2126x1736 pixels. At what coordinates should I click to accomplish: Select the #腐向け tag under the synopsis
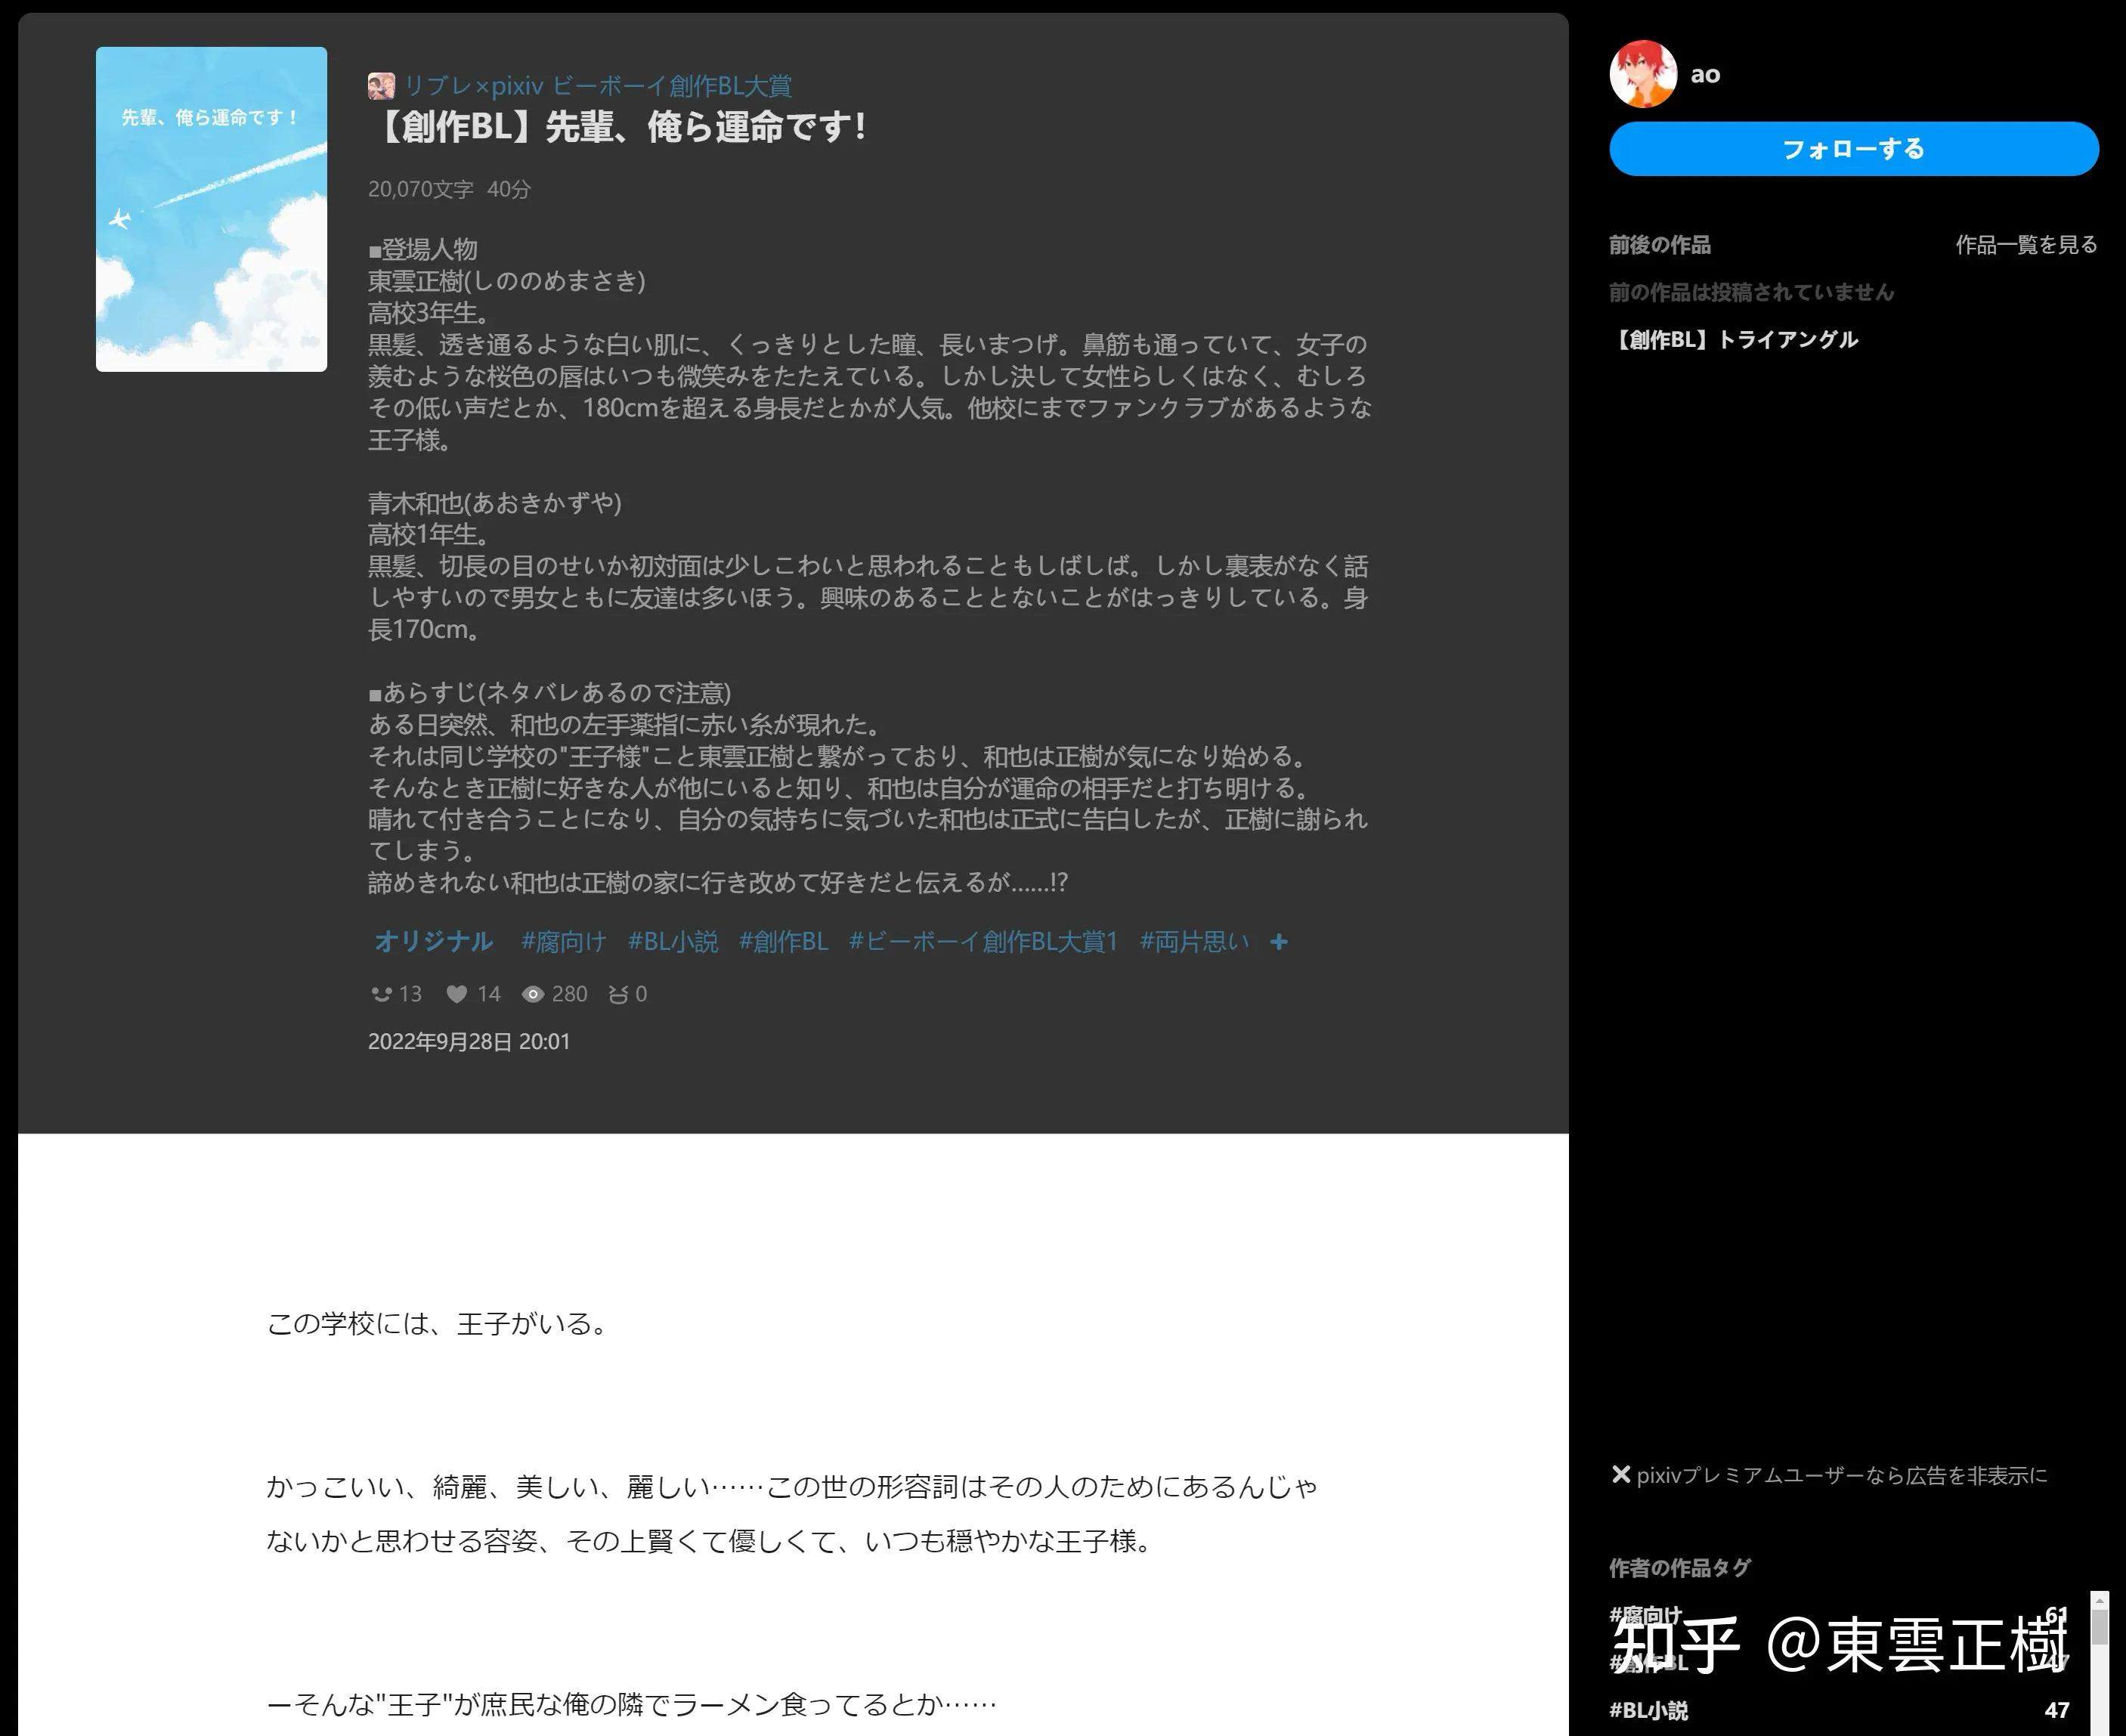[564, 942]
